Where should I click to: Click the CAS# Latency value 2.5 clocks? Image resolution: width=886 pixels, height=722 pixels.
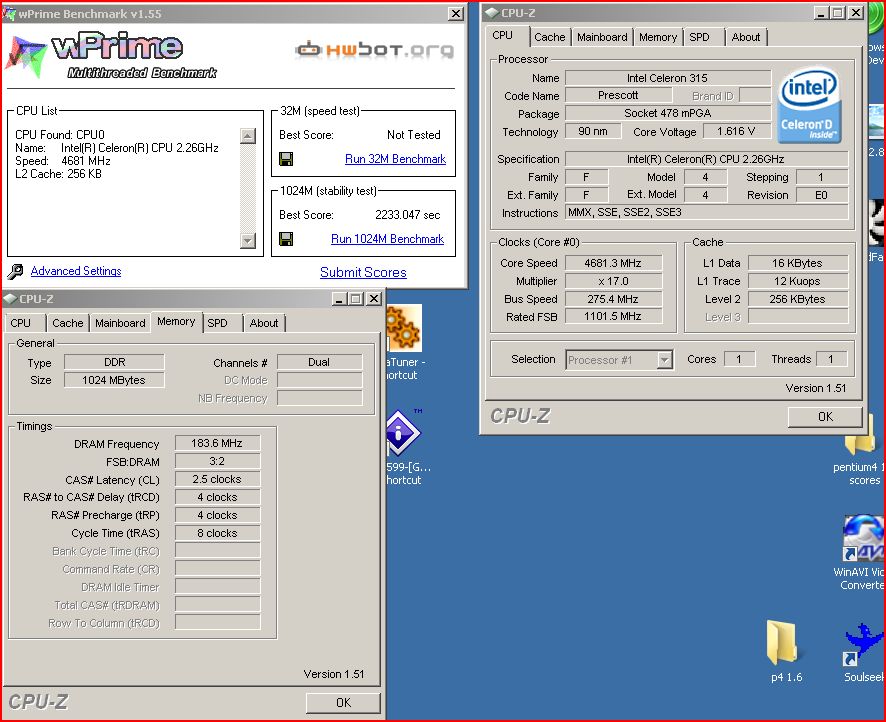(x=218, y=479)
